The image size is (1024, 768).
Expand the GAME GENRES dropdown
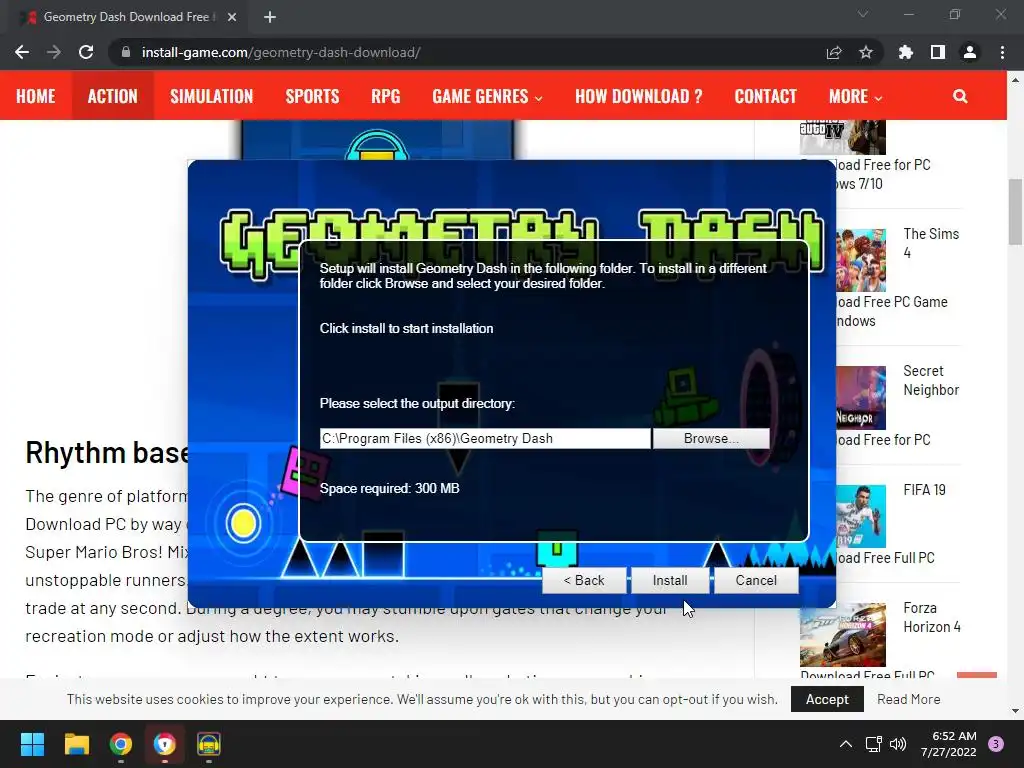(x=487, y=96)
